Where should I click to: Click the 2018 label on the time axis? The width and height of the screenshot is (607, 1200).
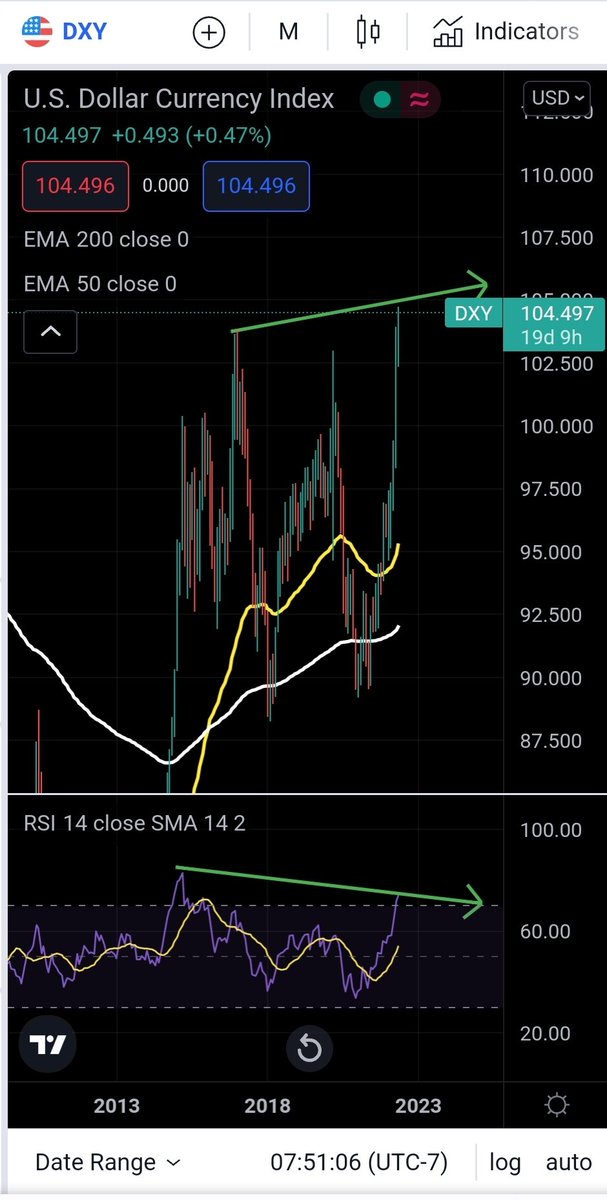click(267, 1105)
